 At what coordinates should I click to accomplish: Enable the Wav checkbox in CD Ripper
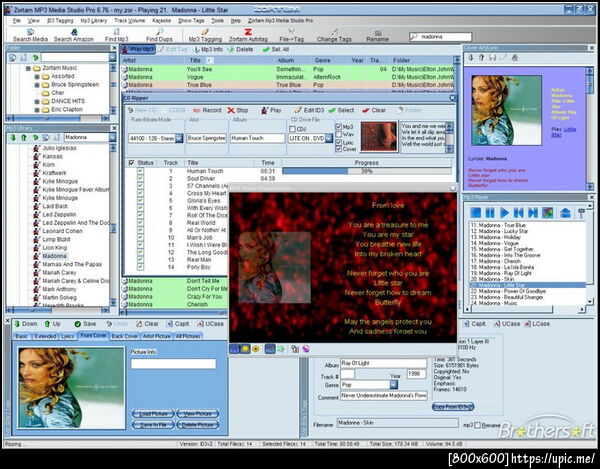(339, 134)
